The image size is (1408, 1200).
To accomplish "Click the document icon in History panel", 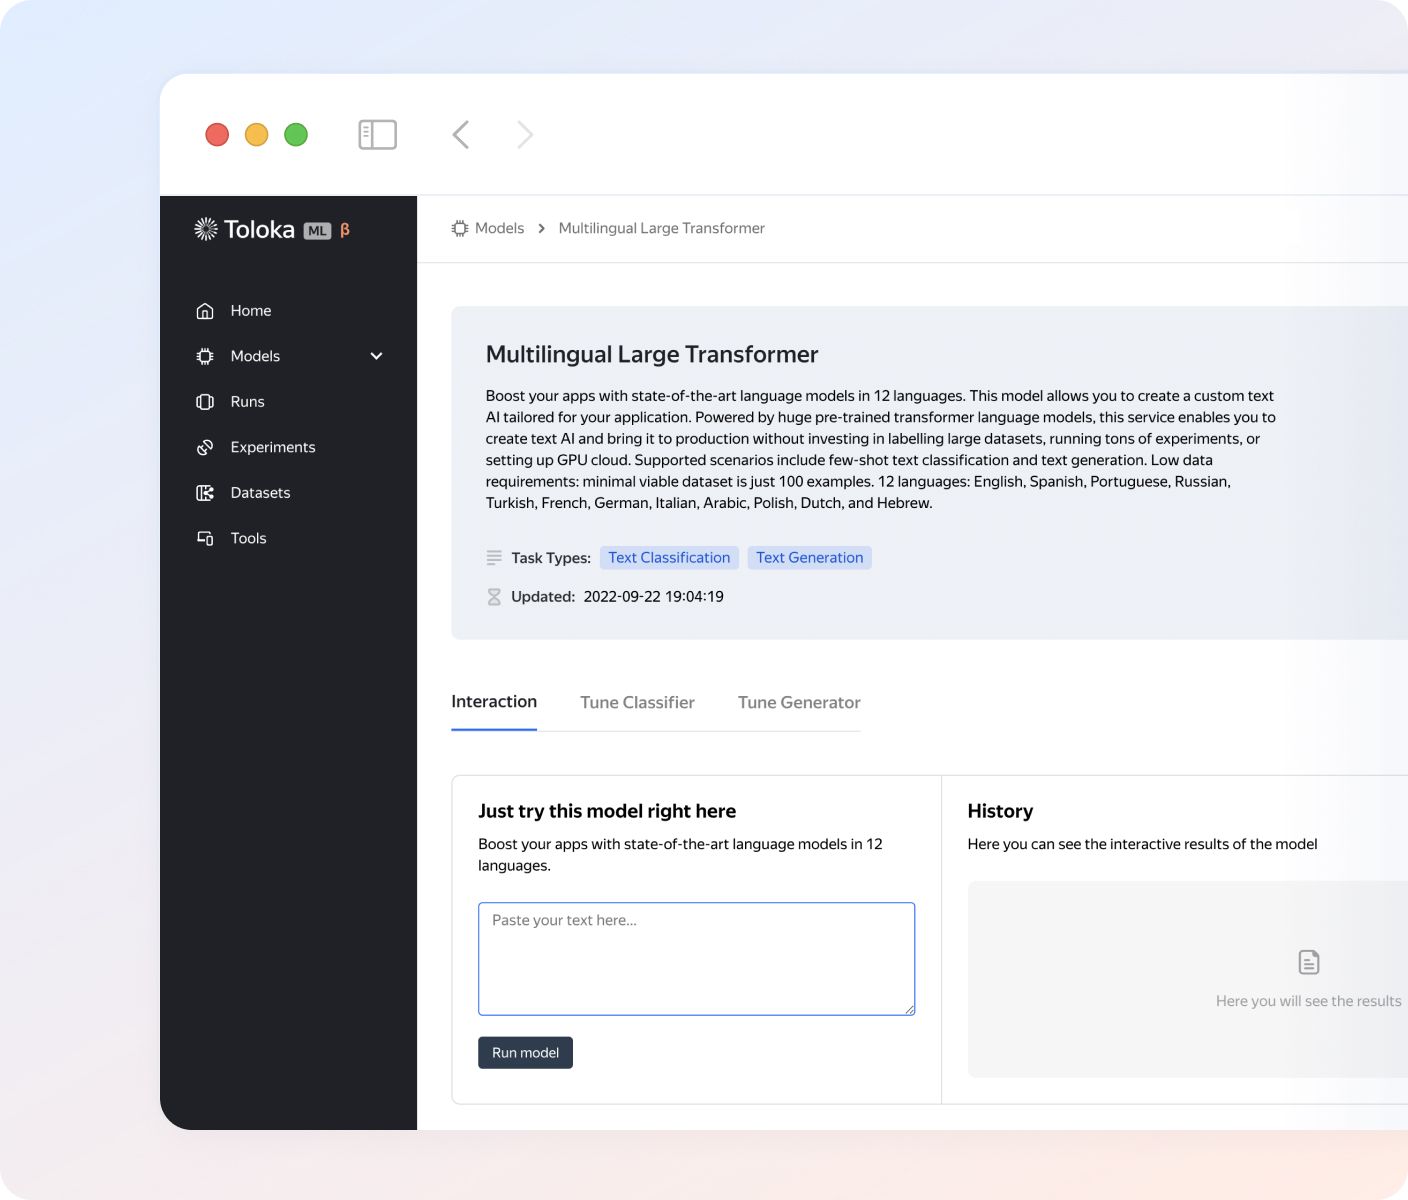I will pyautogui.click(x=1309, y=962).
